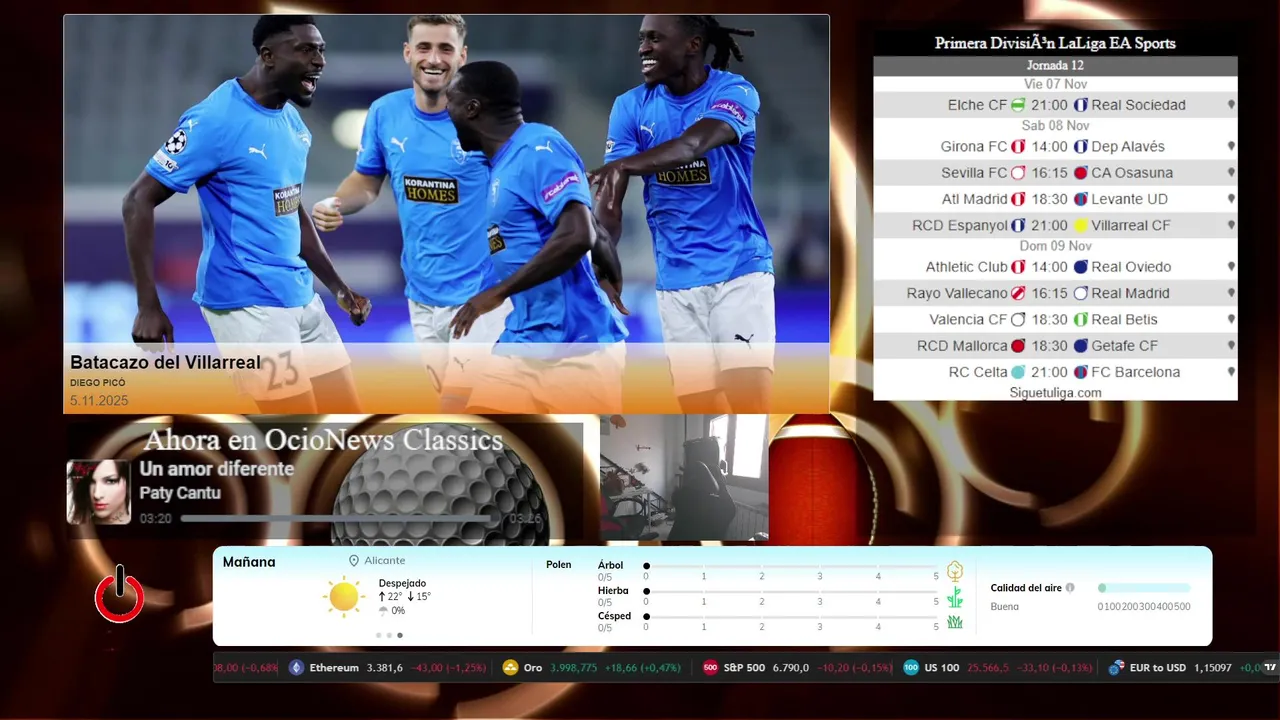Click the Levante UD team crest
1280x720 pixels.
tap(1081, 199)
